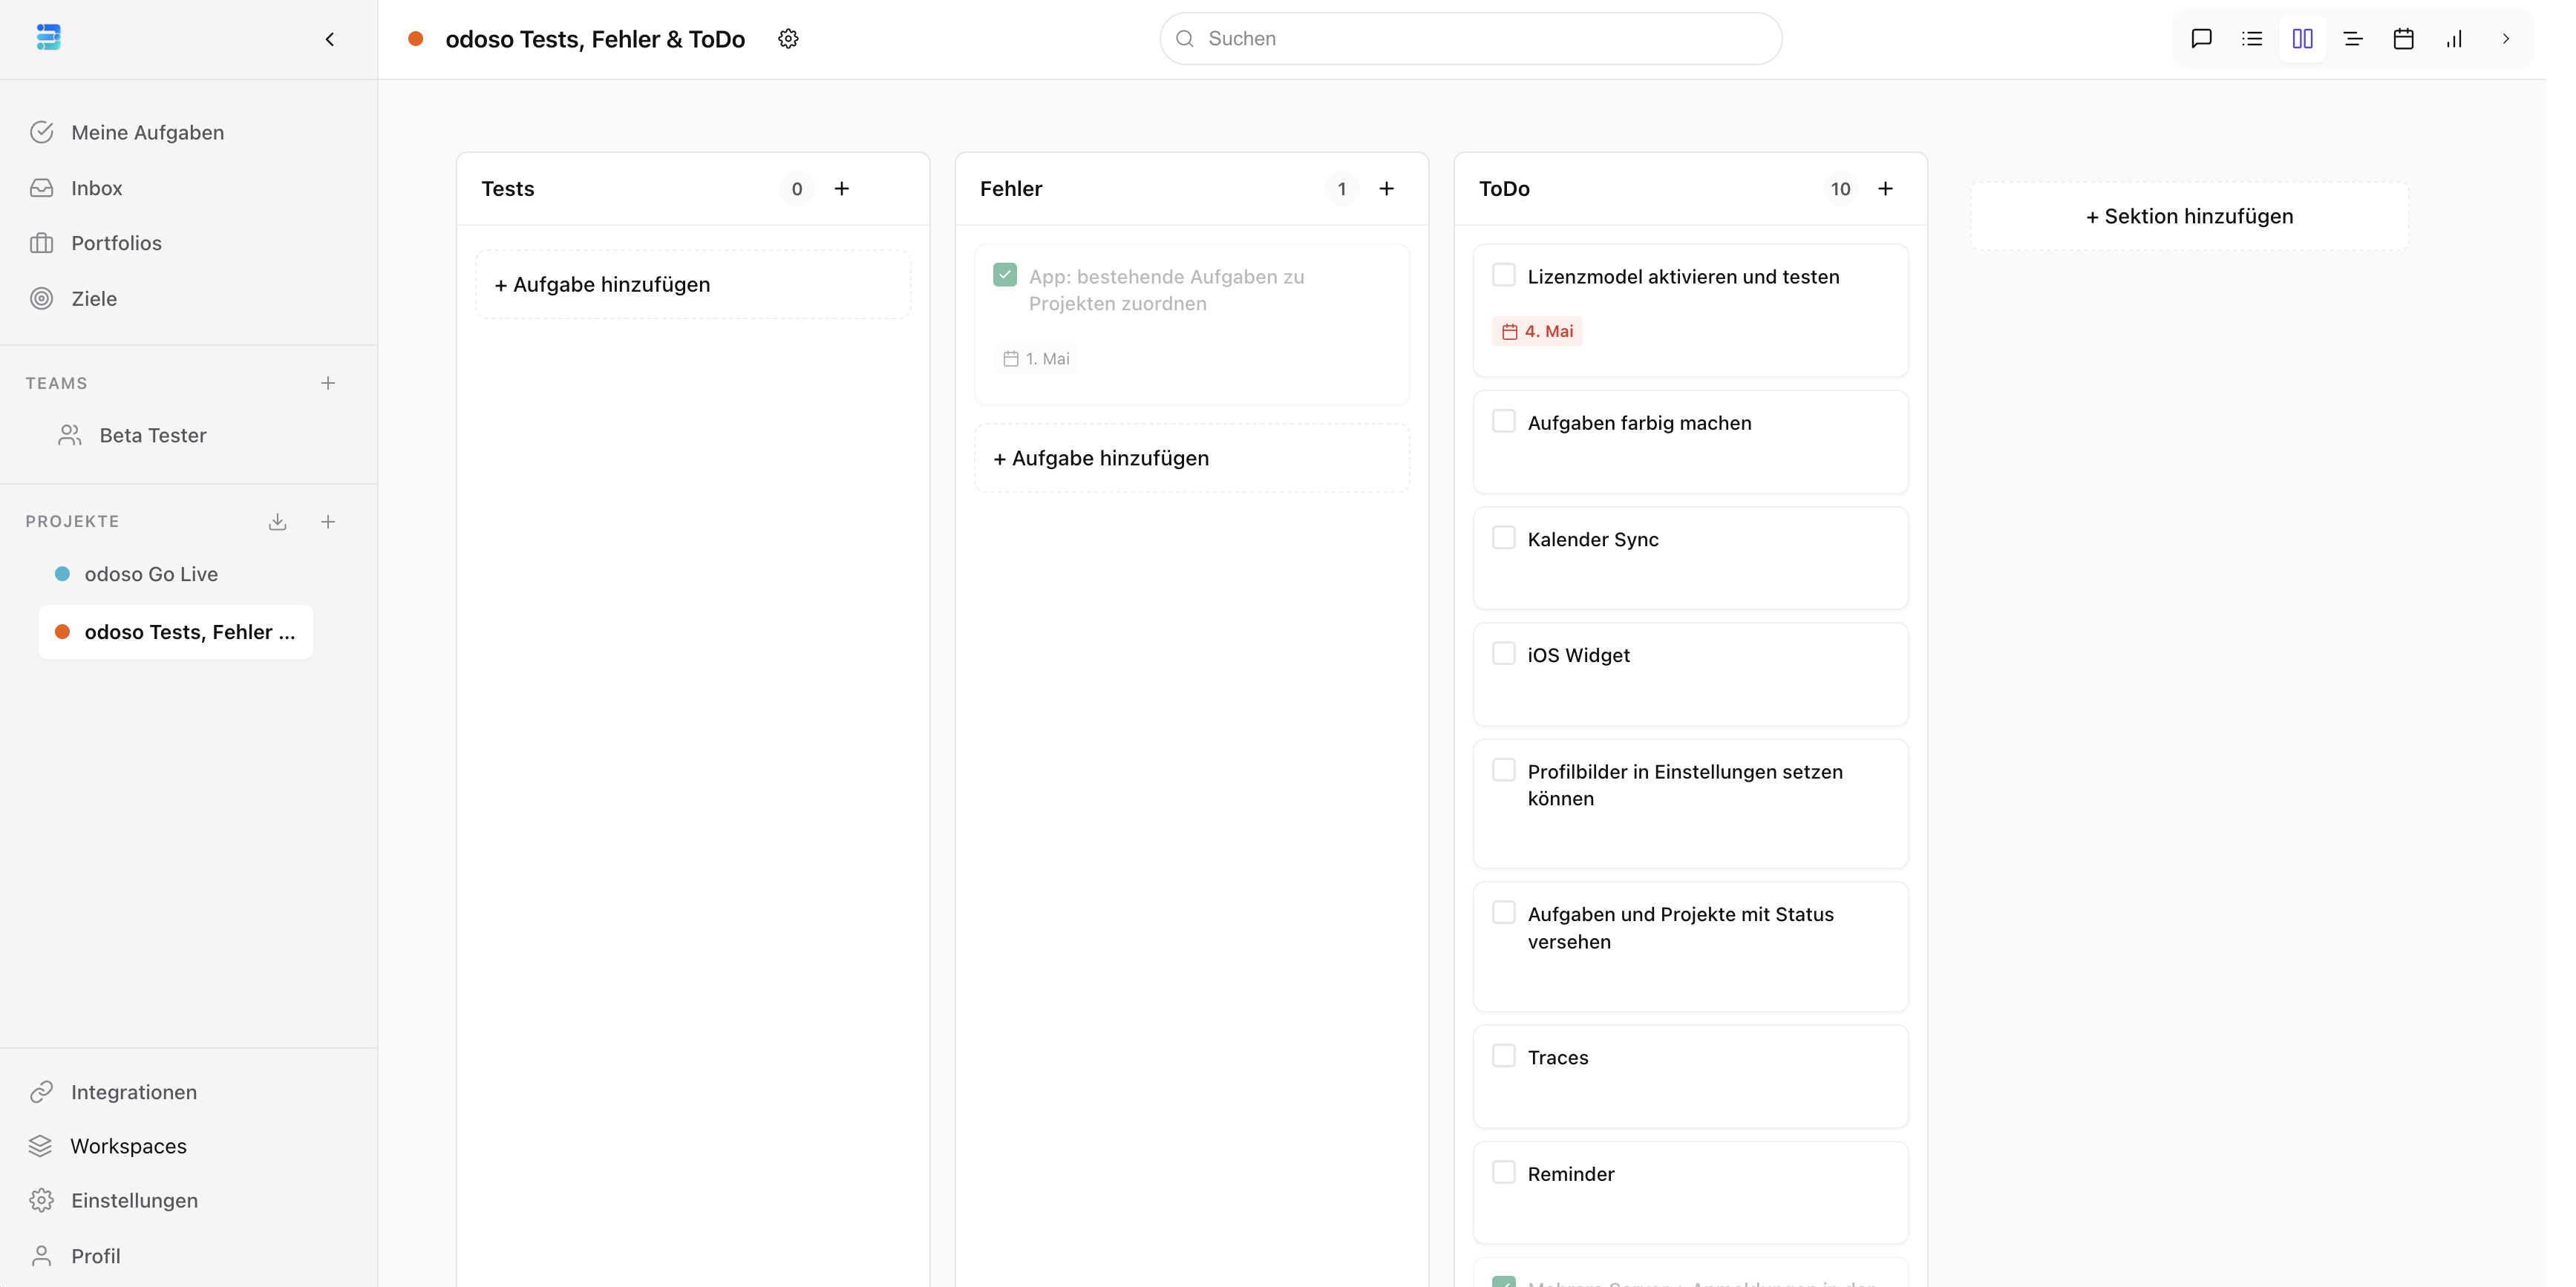Viewport: 2576px width, 1287px height.
Task: Open the iOS Widget task title
Action: coord(1578,655)
